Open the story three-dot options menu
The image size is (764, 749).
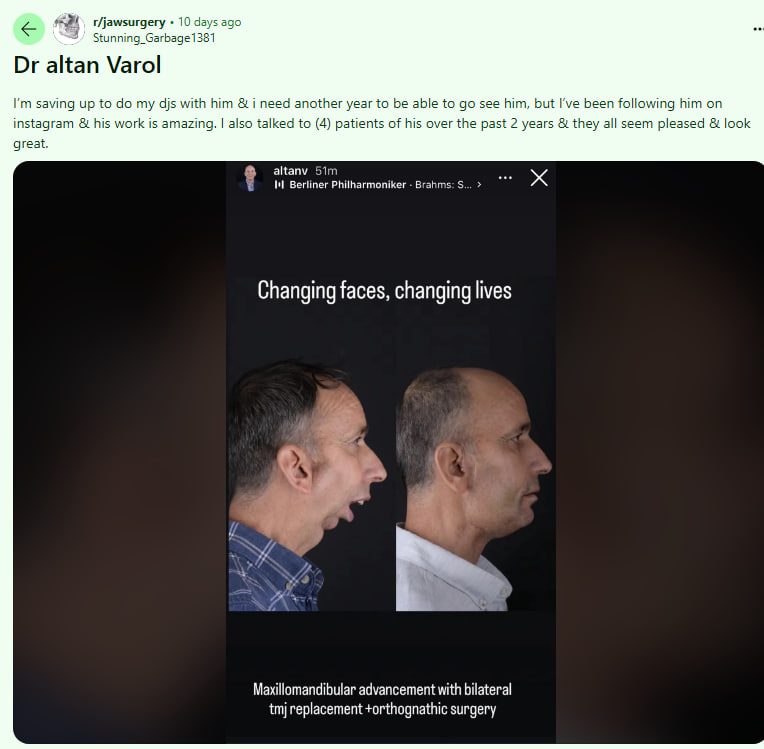[x=505, y=177]
